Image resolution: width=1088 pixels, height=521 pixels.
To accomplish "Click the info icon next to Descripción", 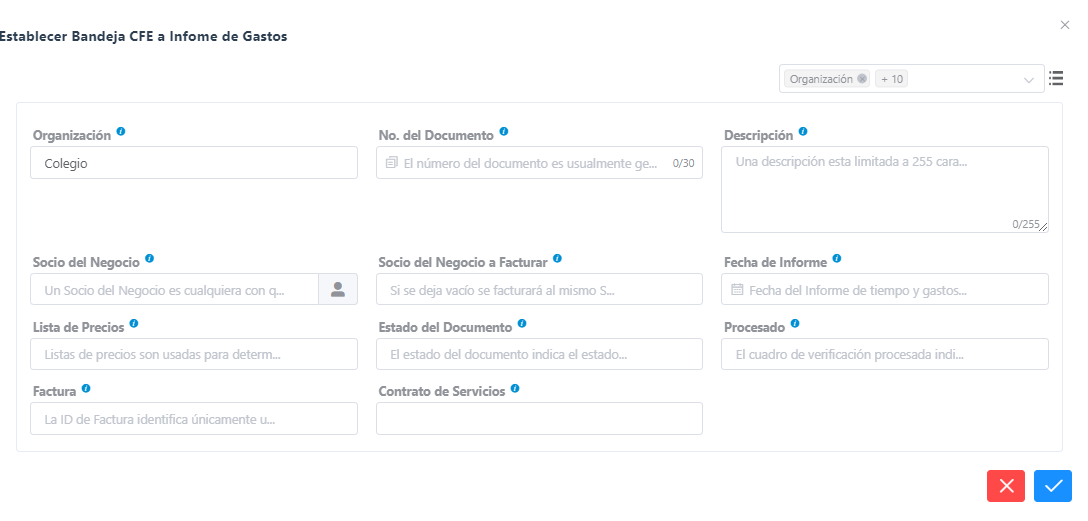I will 803,132.
